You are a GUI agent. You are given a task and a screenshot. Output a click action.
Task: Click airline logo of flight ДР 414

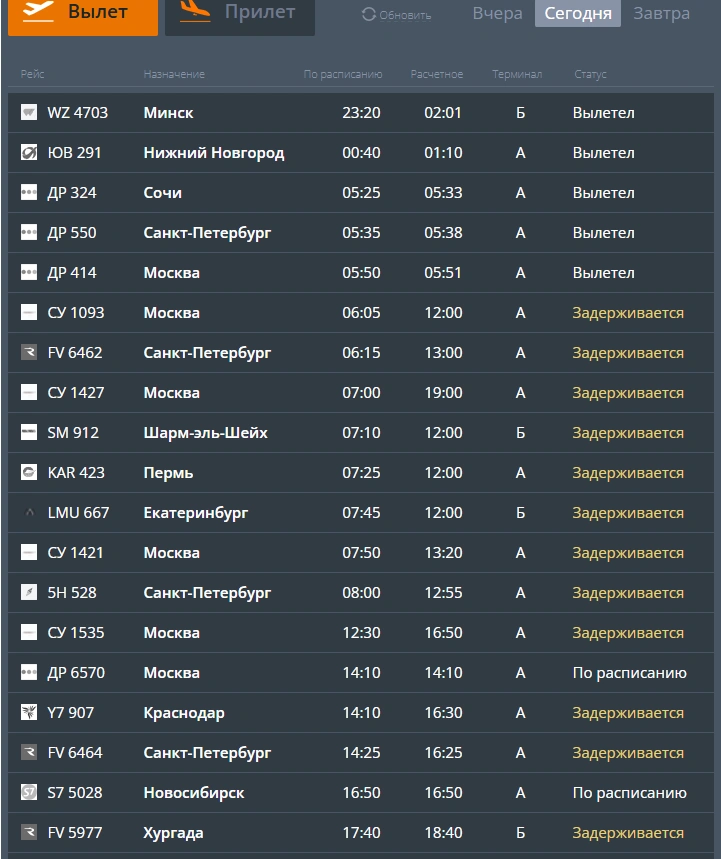[x=29, y=272]
